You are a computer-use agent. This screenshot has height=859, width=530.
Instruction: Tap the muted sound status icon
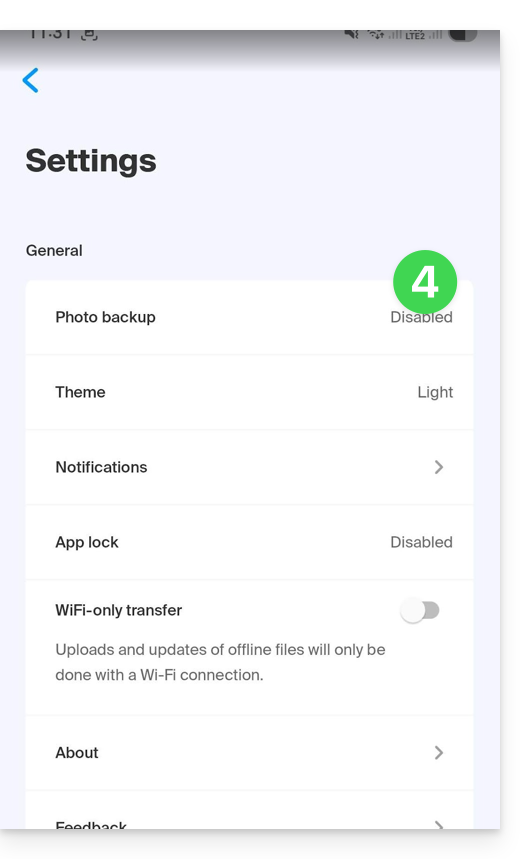[x=351, y=34]
